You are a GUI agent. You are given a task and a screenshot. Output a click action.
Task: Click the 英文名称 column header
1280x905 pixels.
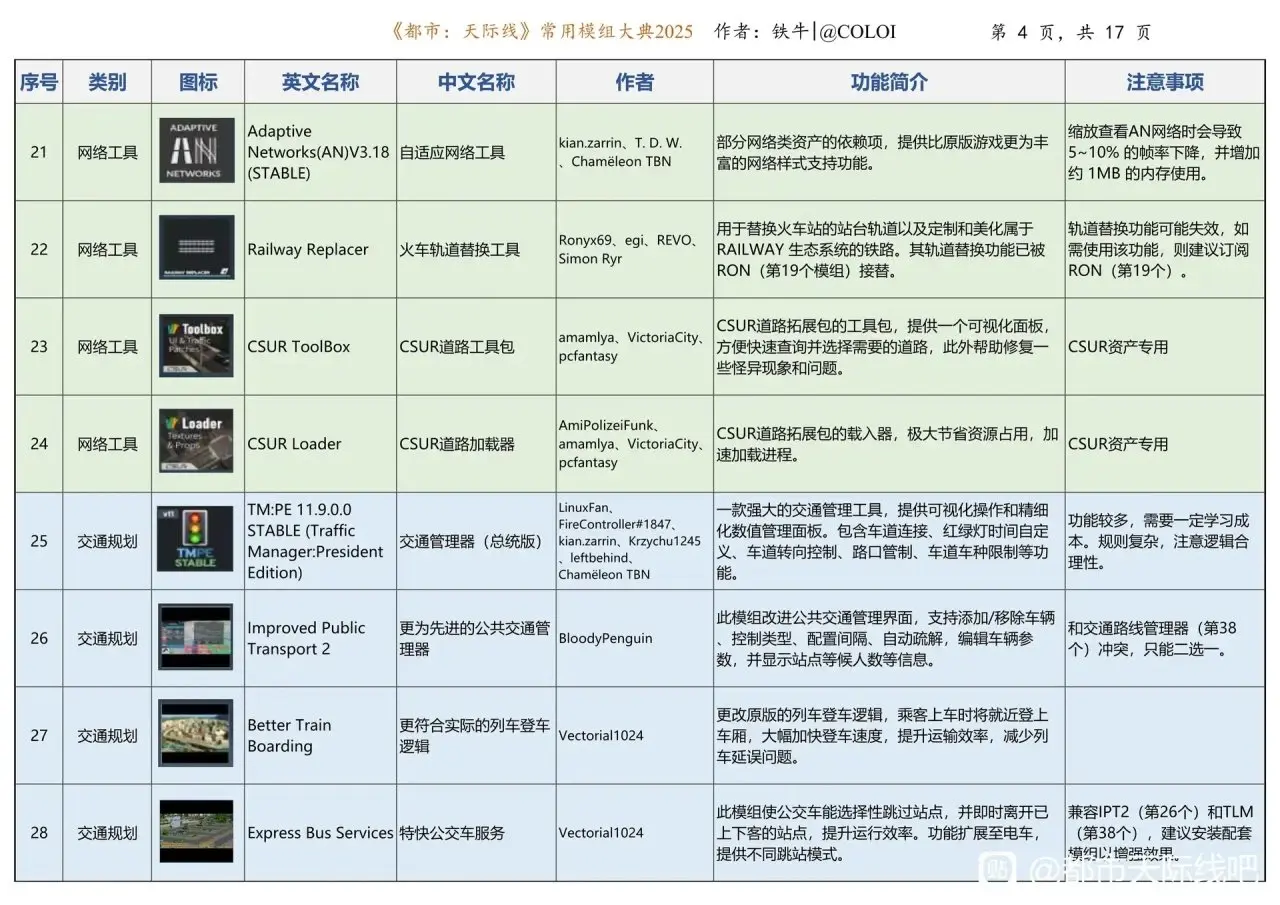(x=320, y=82)
